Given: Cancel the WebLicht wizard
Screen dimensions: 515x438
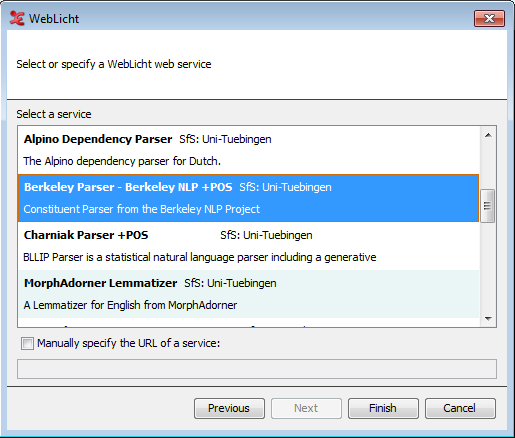Looking at the screenshot, I should [460, 408].
